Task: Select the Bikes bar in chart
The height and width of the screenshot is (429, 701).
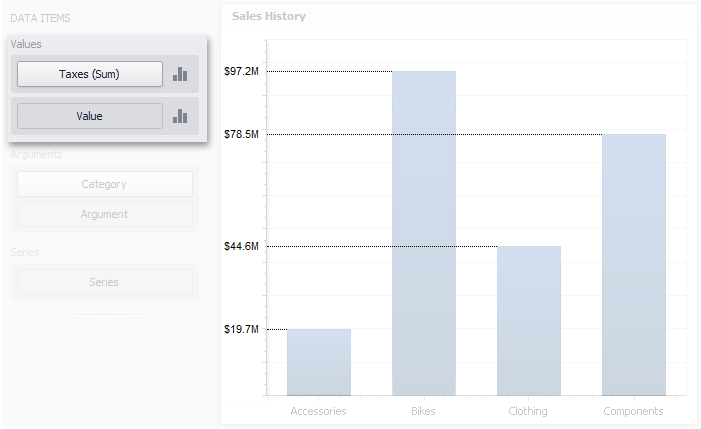Action: click(423, 232)
